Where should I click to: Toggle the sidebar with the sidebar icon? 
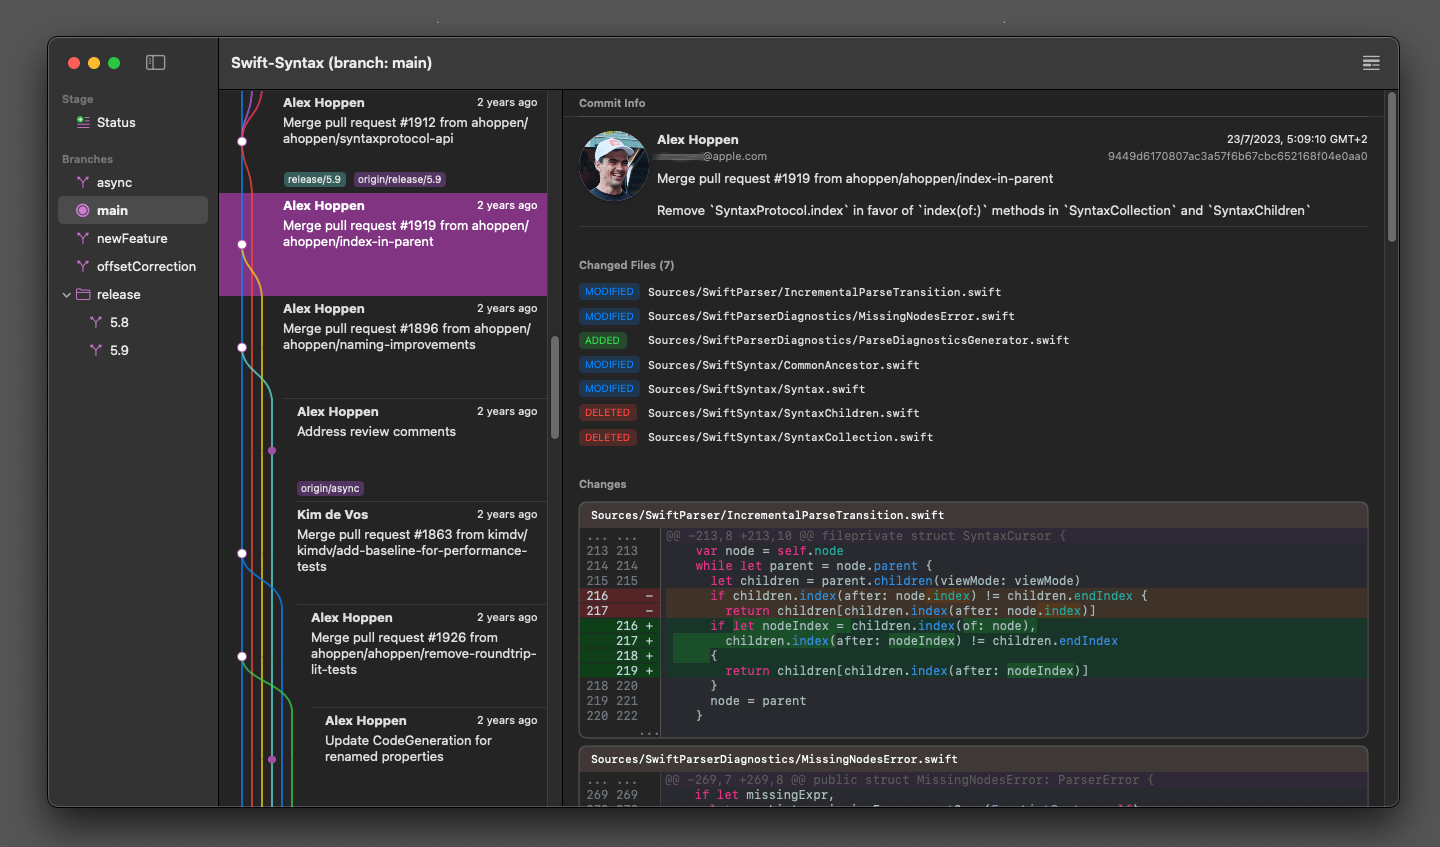pos(155,62)
